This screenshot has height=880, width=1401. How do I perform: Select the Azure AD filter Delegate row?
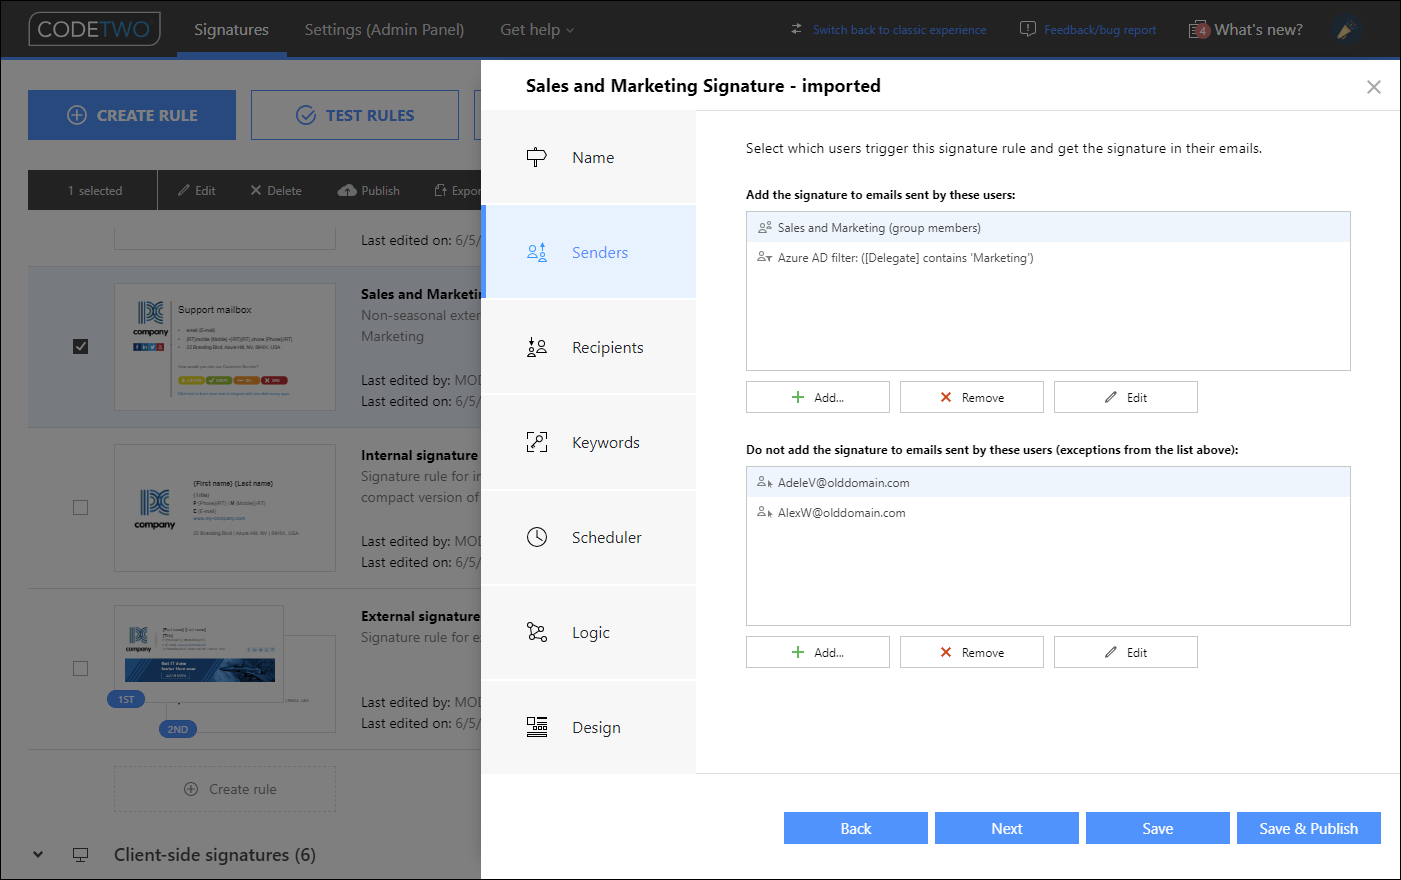tap(1048, 257)
